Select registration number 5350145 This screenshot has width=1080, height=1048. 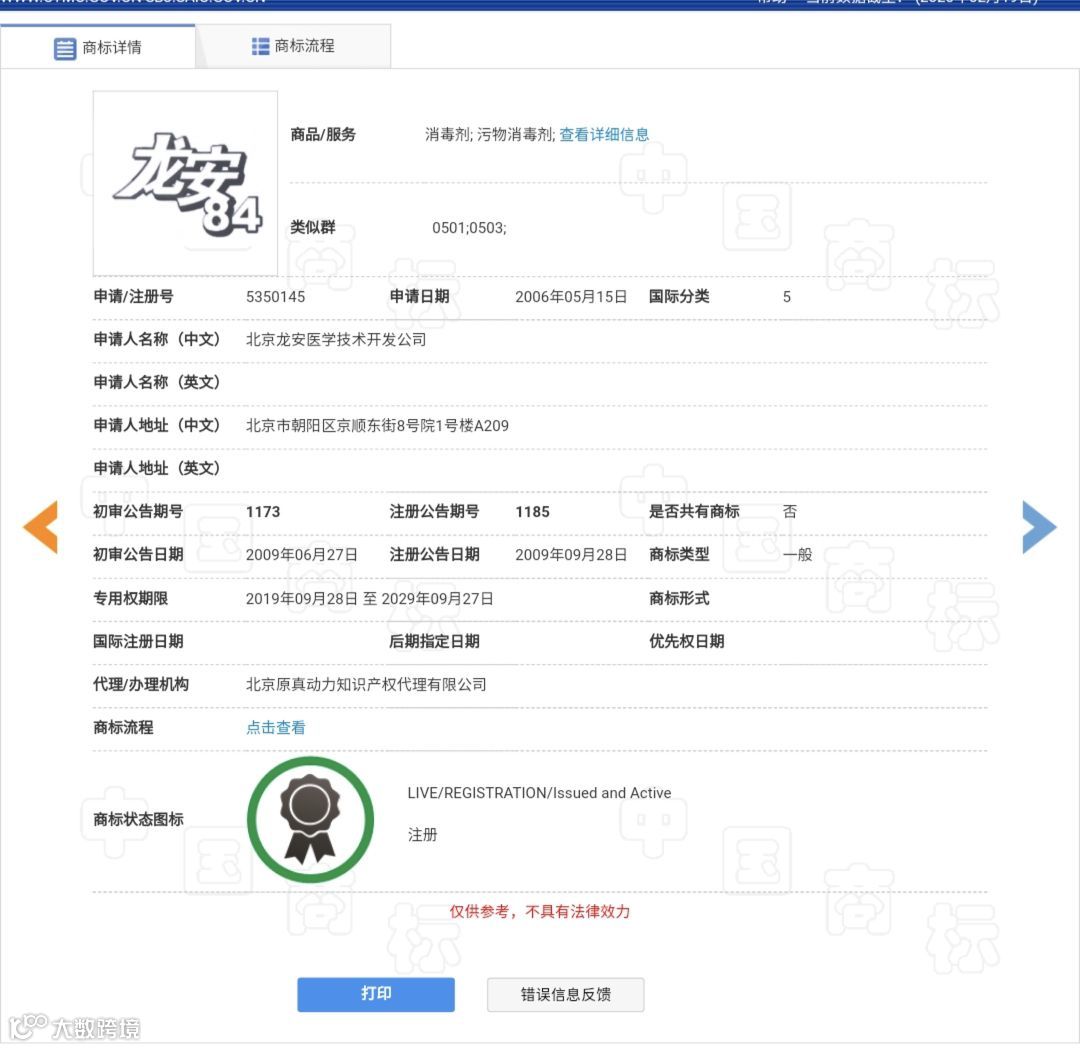[276, 297]
